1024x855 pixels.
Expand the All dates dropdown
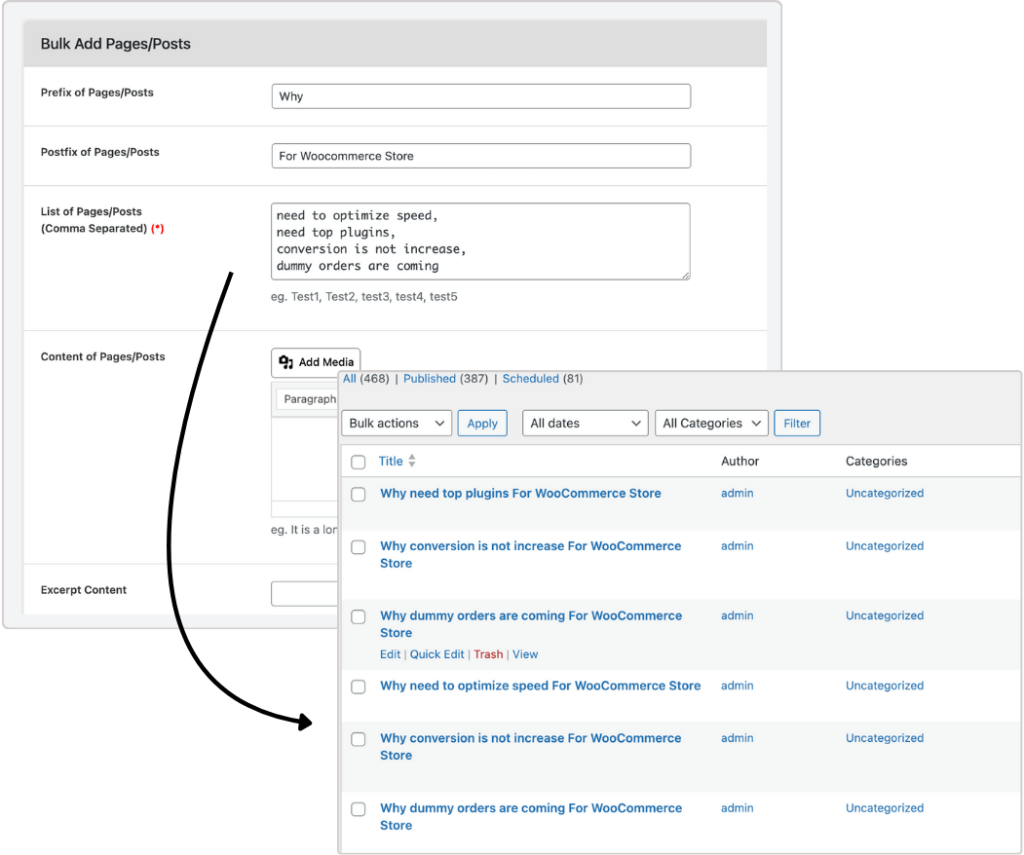click(585, 423)
